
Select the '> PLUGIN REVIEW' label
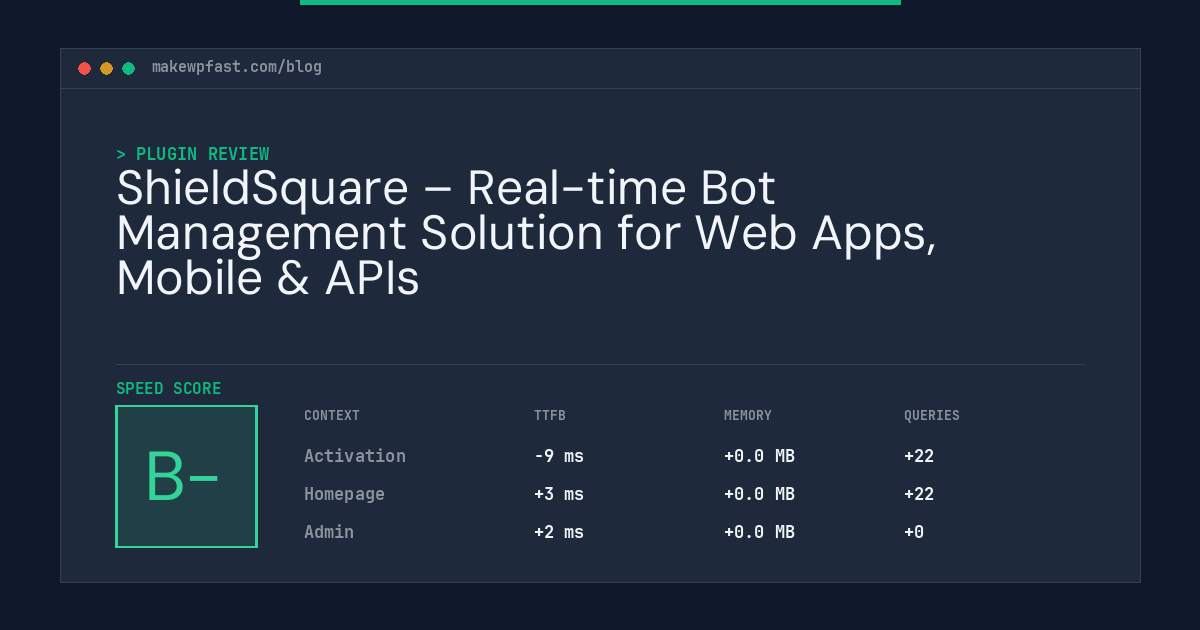click(x=193, y=154)
